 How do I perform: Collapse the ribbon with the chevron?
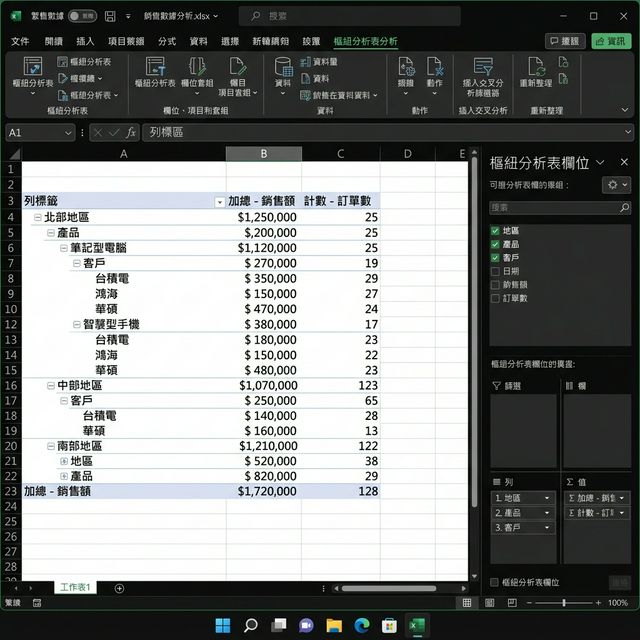pyautogui.click(x=625, y=110)
